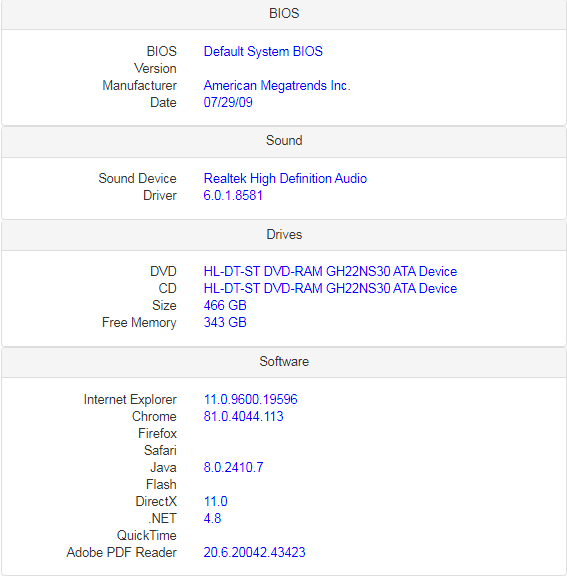Click the sound driver version 6.0.1.8581

coord(233,196)
